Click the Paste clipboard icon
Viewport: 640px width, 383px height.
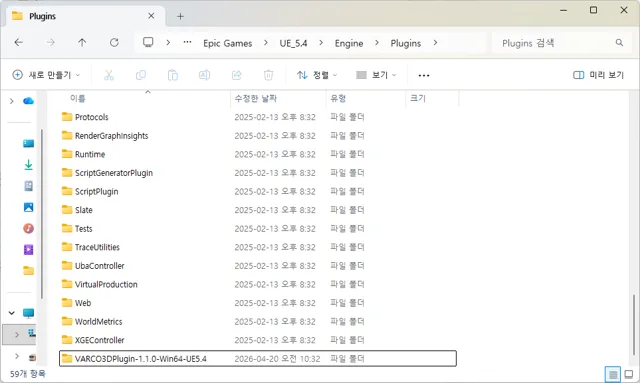[x=173, y=75]
